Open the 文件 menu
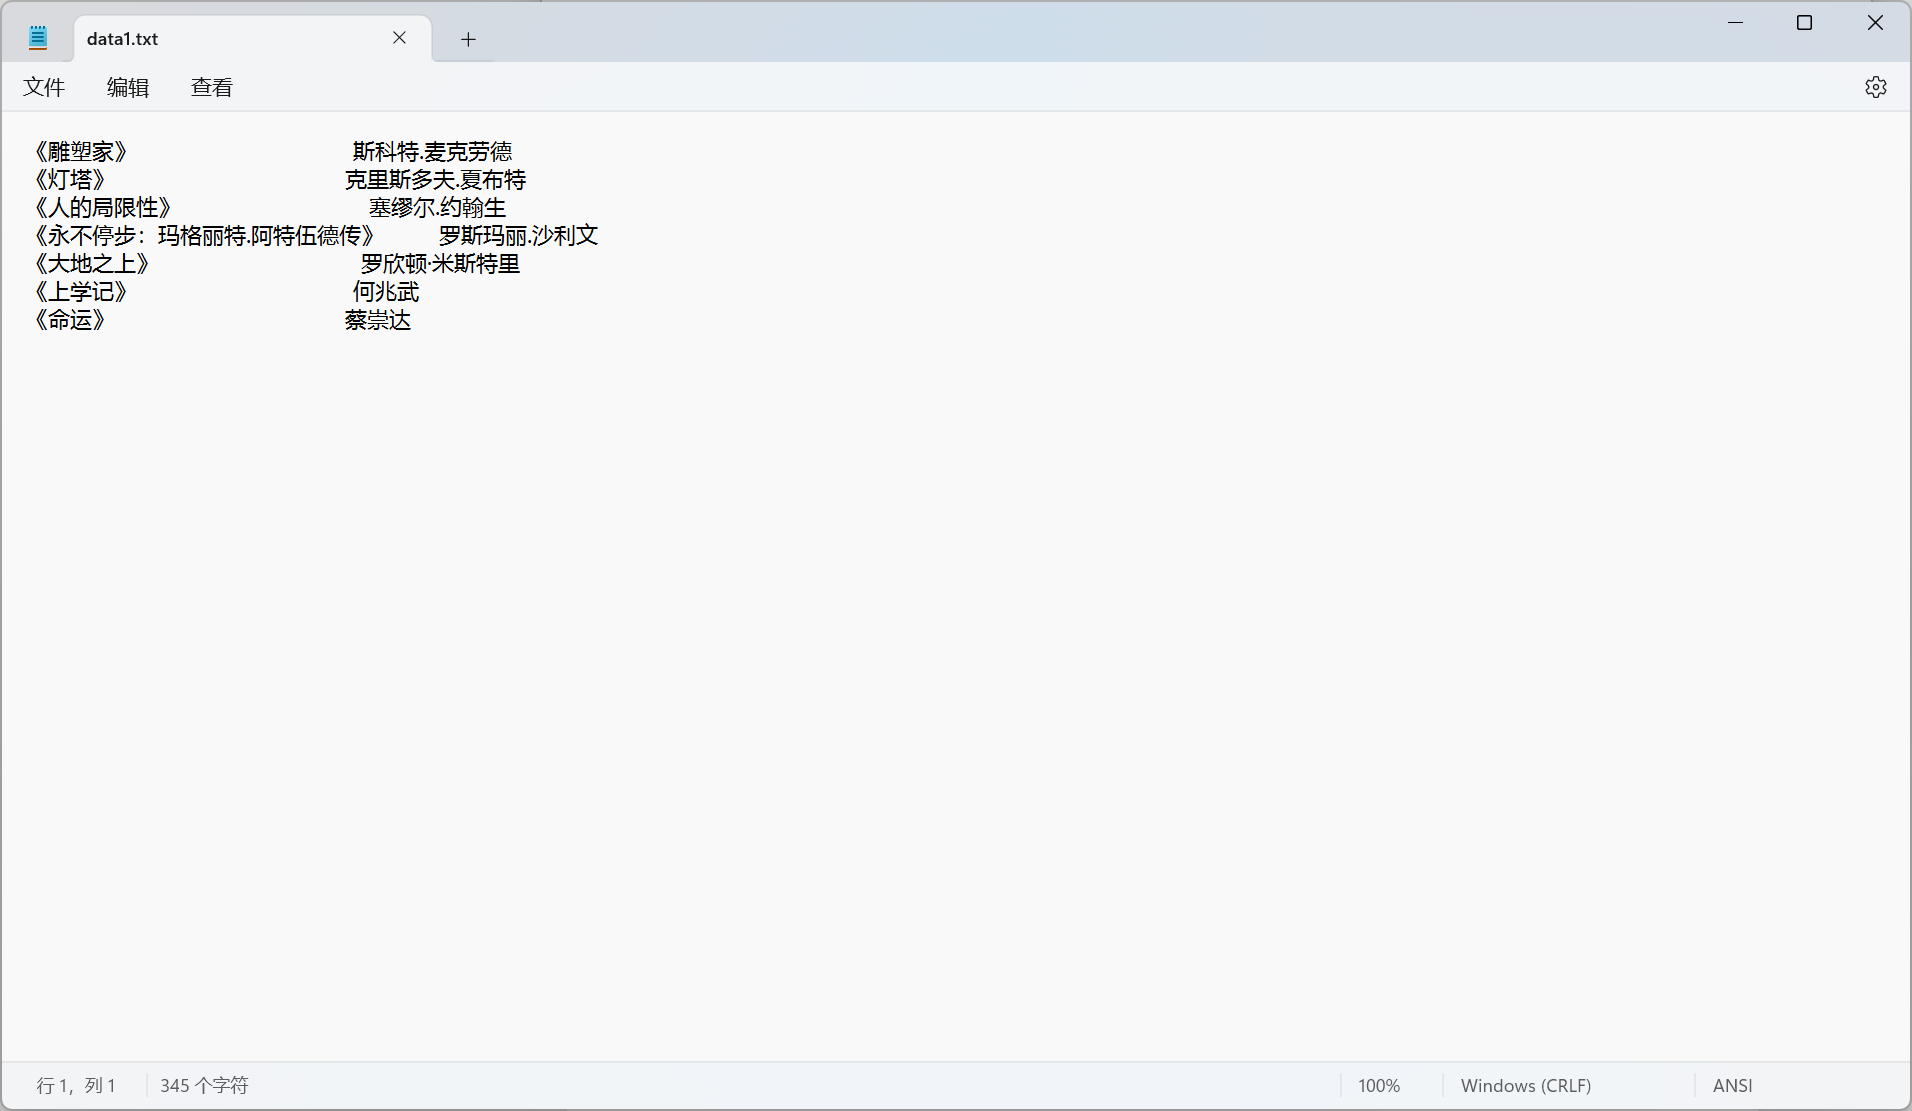The image size is (1912, 1111). click(44, 87)
